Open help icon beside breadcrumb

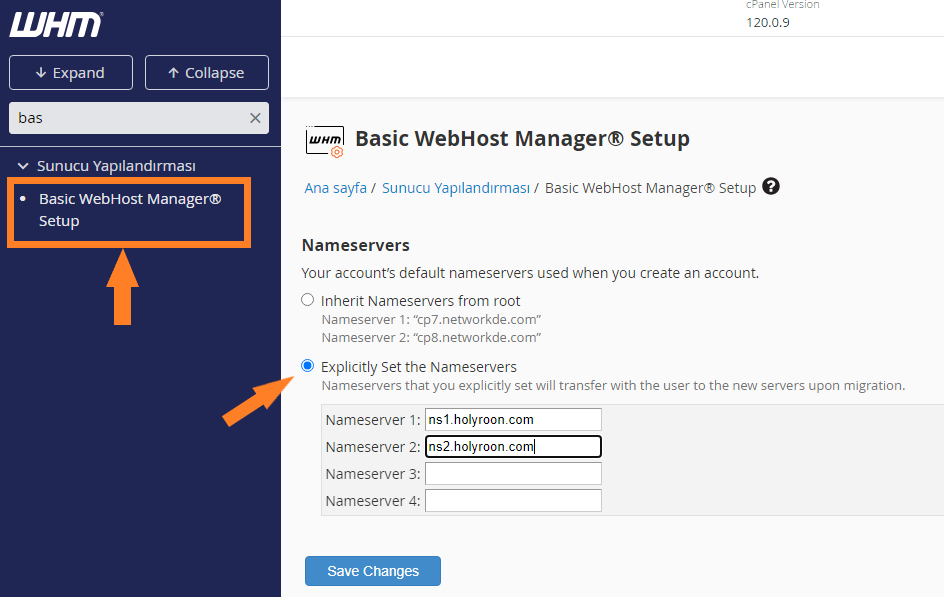(x=771, y=187)
